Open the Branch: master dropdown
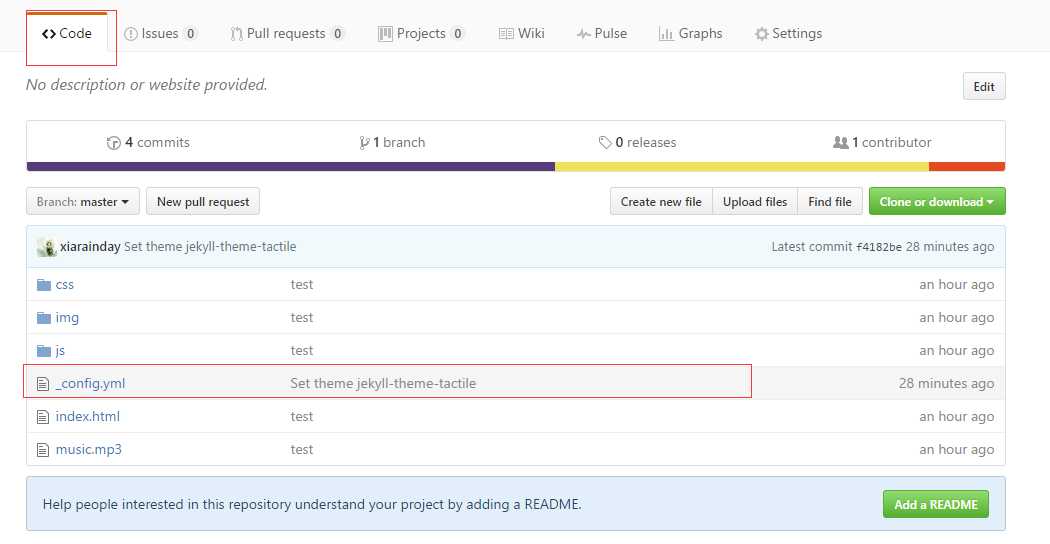This screenshot has width=1050, height=544. coord(83,202)
